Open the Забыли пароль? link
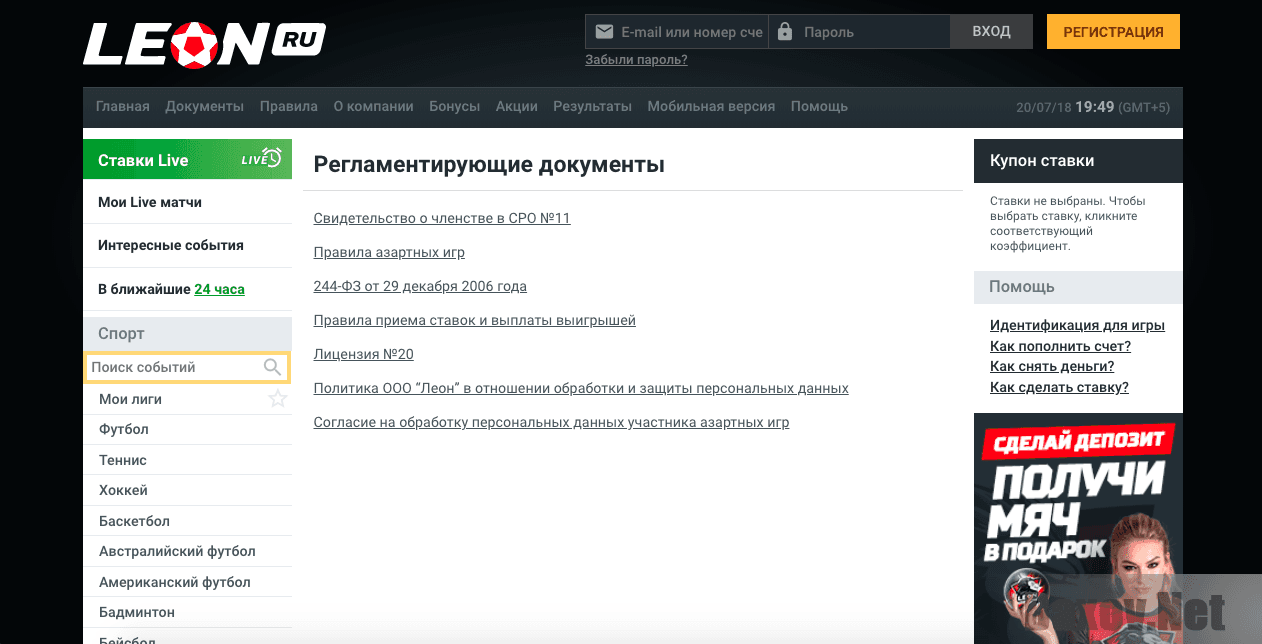 tap(636, 59)
